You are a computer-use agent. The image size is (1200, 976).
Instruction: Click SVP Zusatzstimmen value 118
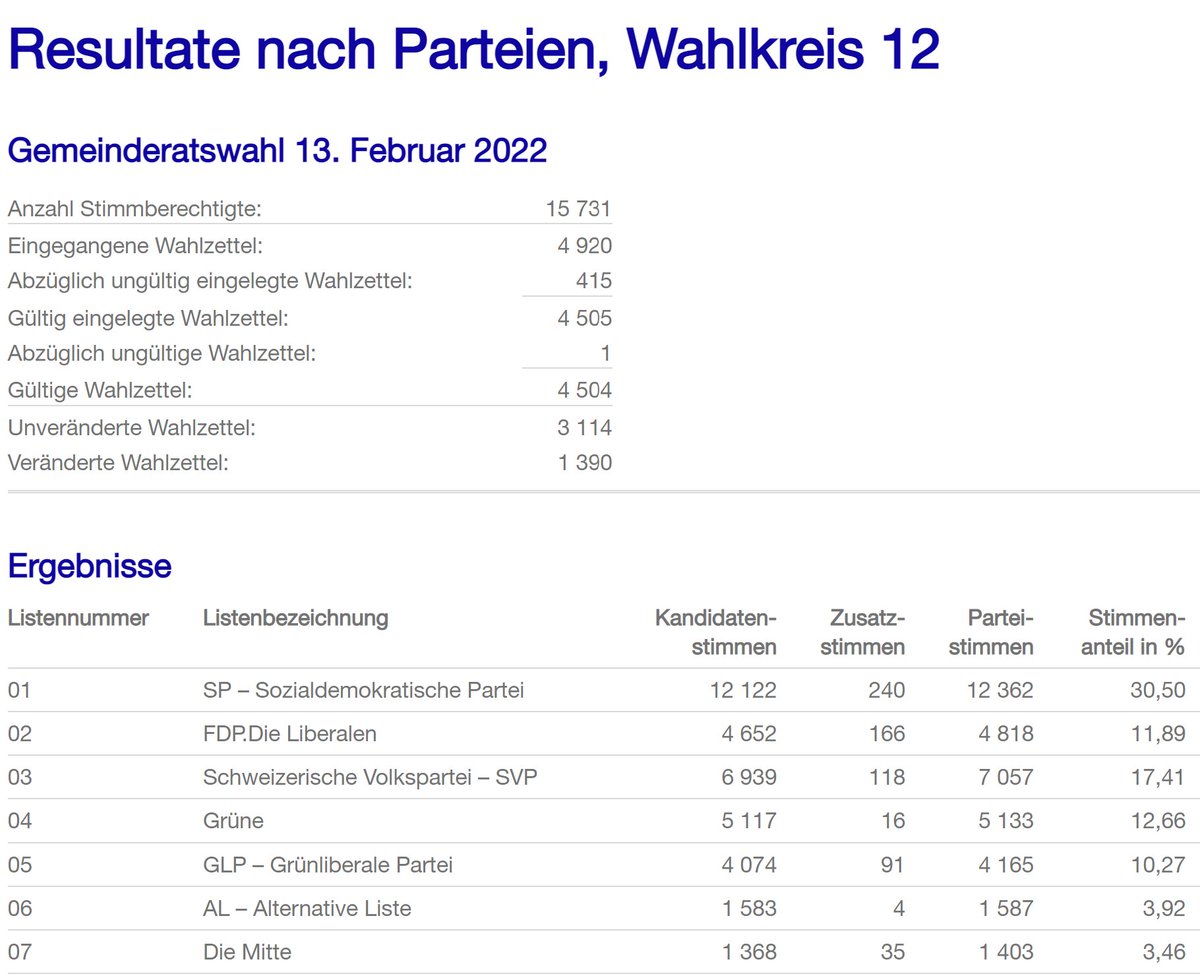click(886, 777)
